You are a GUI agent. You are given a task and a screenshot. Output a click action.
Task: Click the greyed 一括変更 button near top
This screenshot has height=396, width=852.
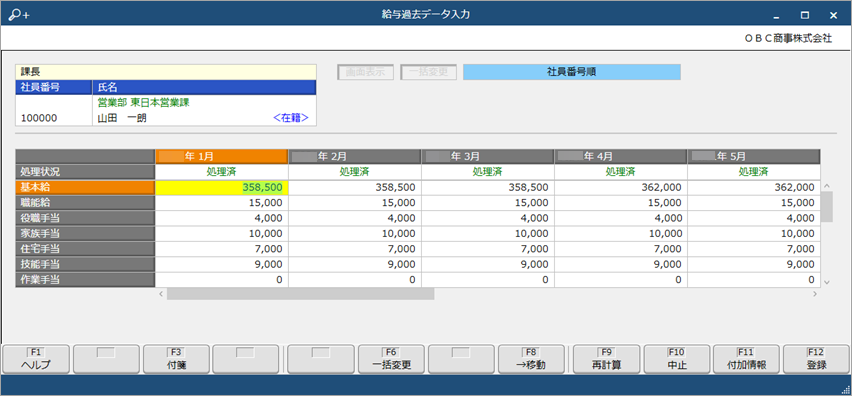[x=428, y=72]
